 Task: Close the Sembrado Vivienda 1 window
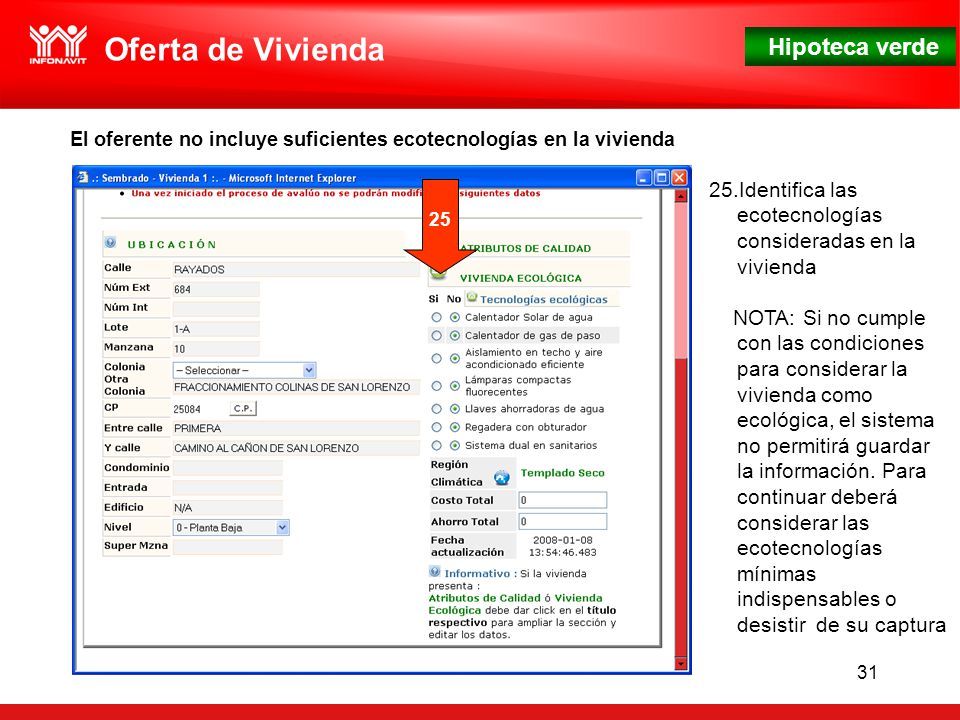[x=679, y=178]
